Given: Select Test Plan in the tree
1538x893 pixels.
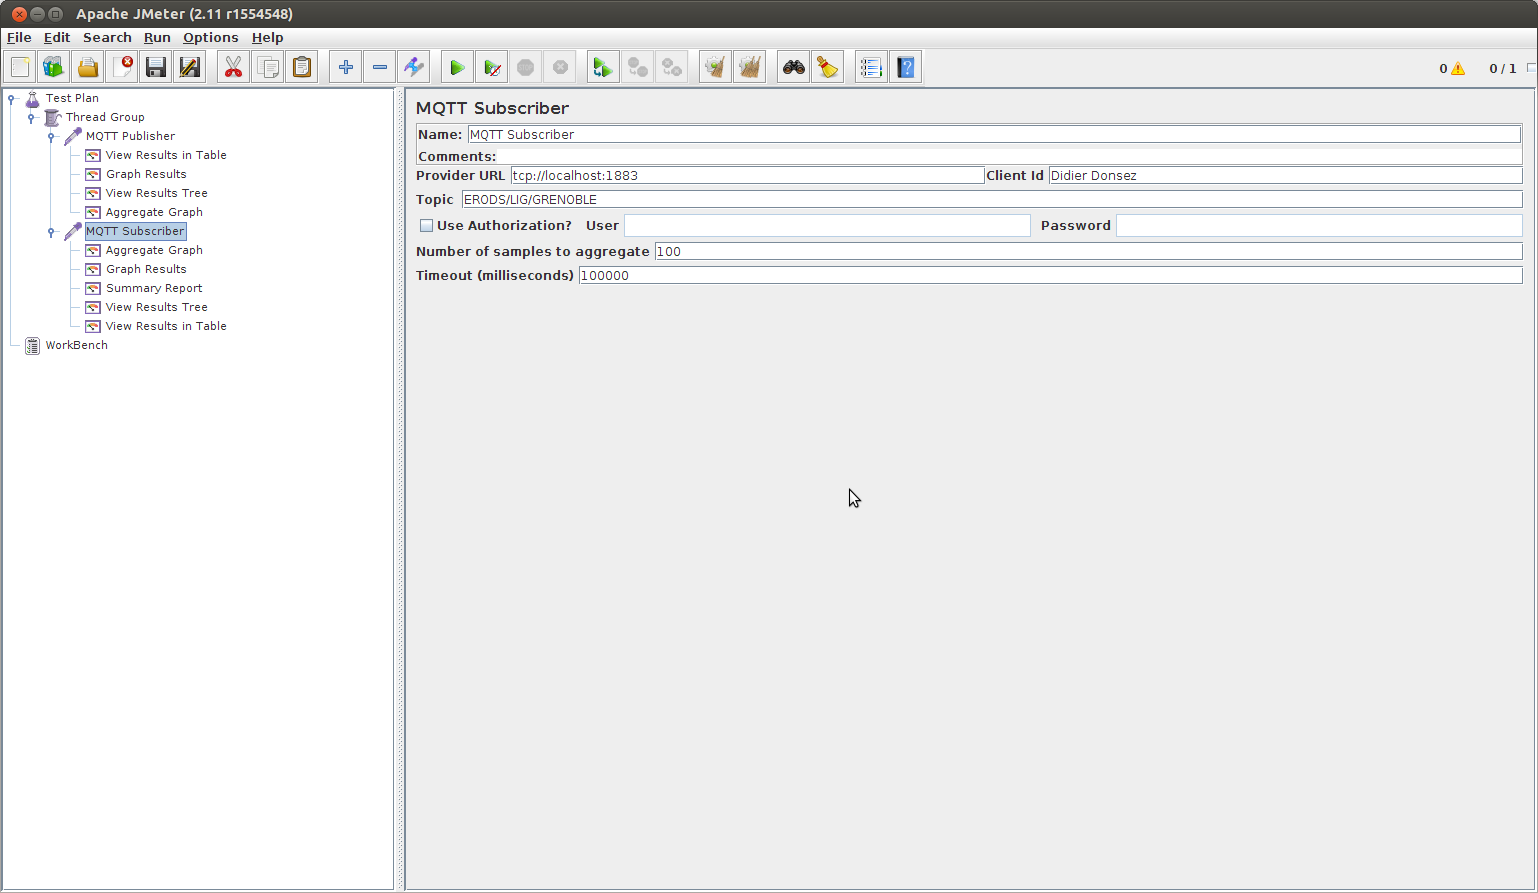Looking at the screenshot, I should click(72, 98).
